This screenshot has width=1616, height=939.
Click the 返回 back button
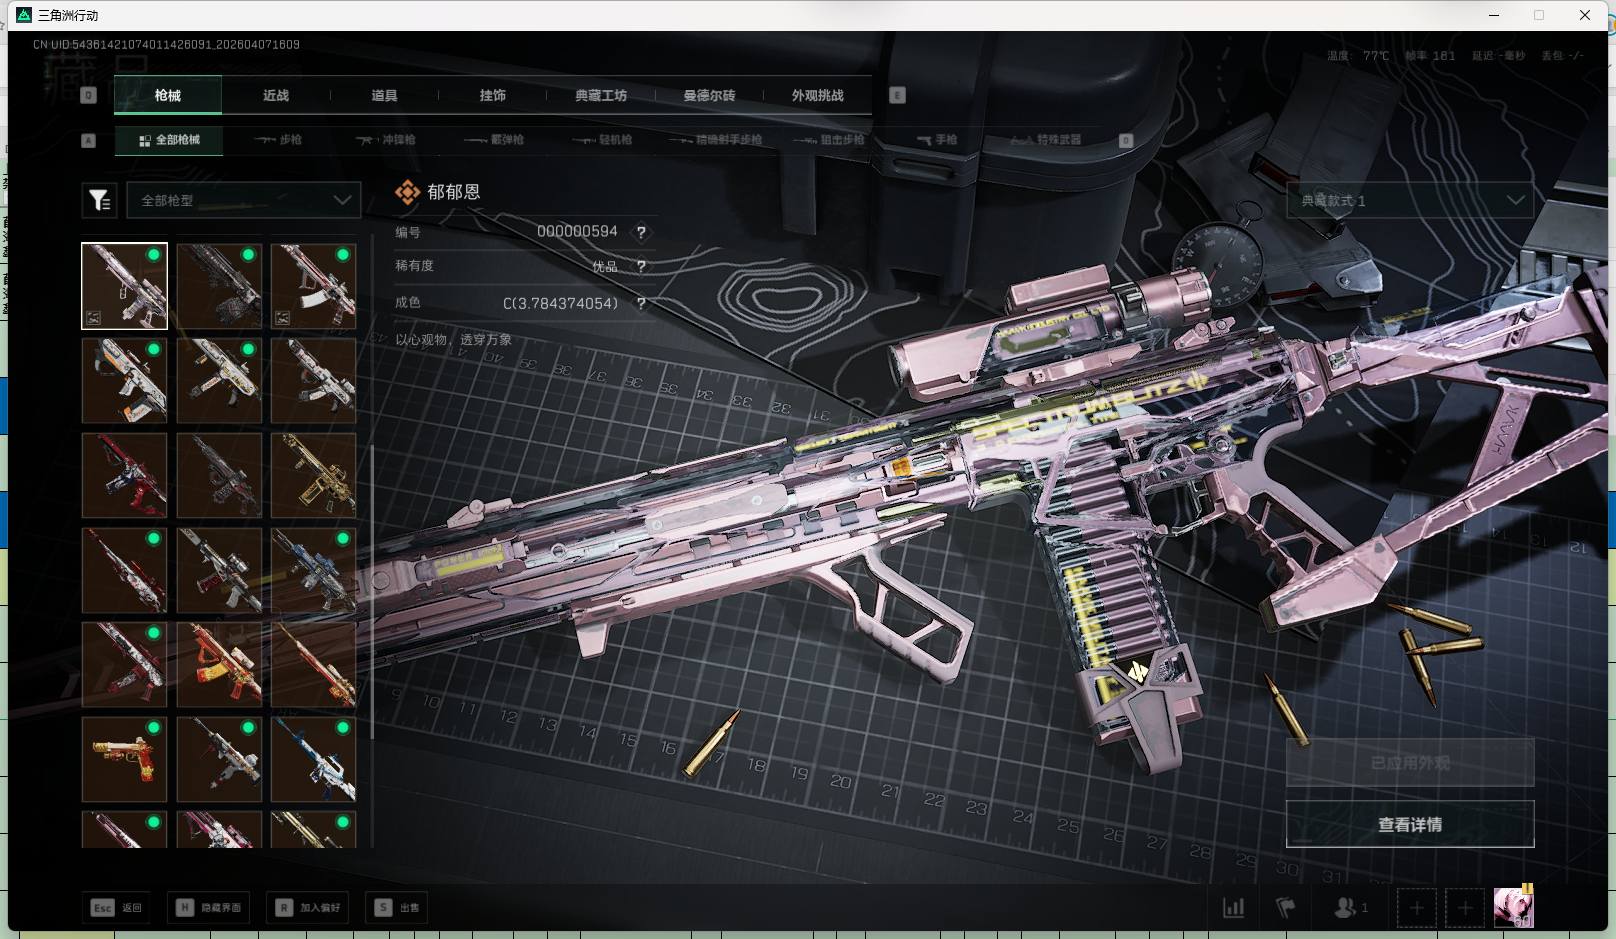point(117,907)
